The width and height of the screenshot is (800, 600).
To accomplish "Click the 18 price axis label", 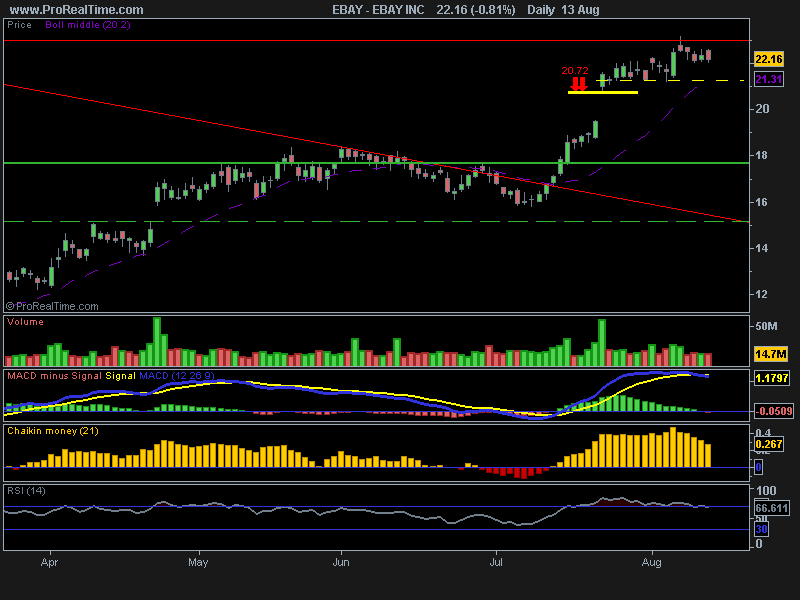I will click(x=761, y=155).
